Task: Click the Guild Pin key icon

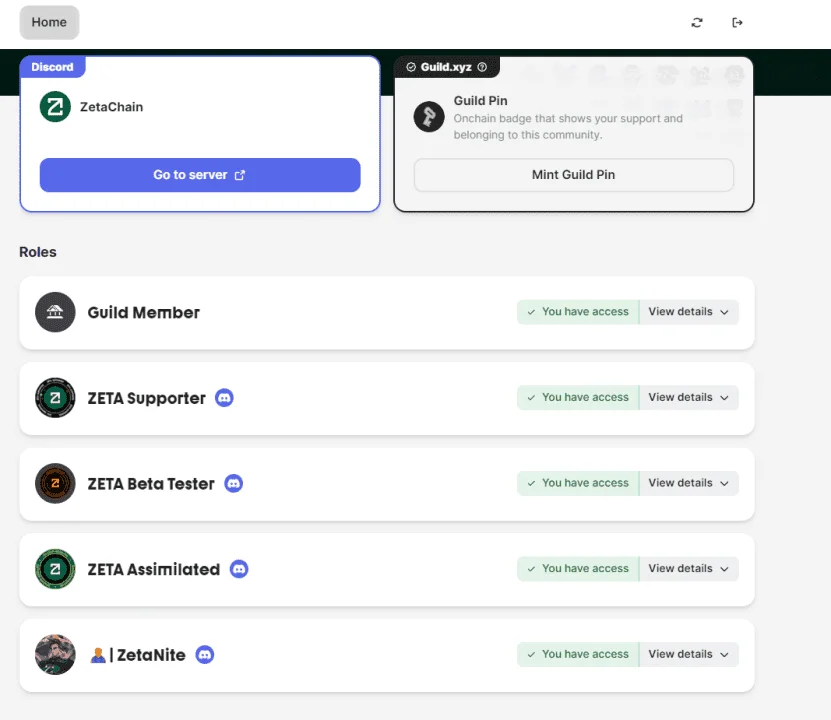Action: pyautogui.click(x=429, y=117)
